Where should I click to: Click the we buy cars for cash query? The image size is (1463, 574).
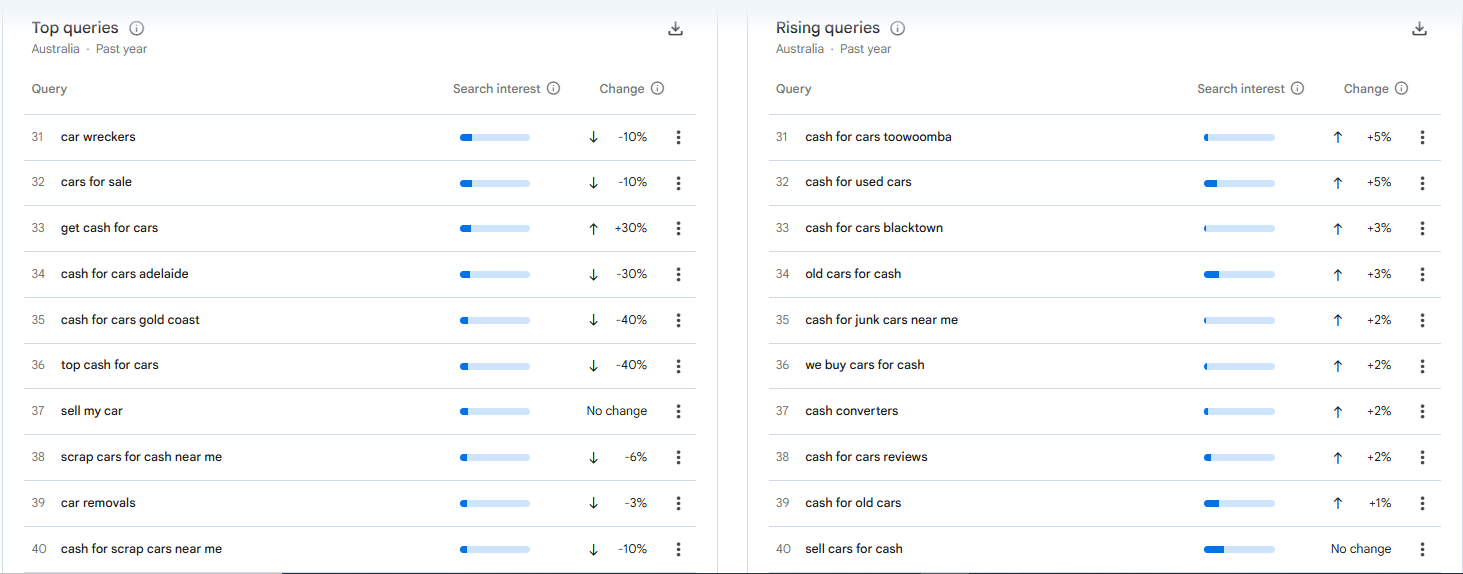(x=865, y=365)
